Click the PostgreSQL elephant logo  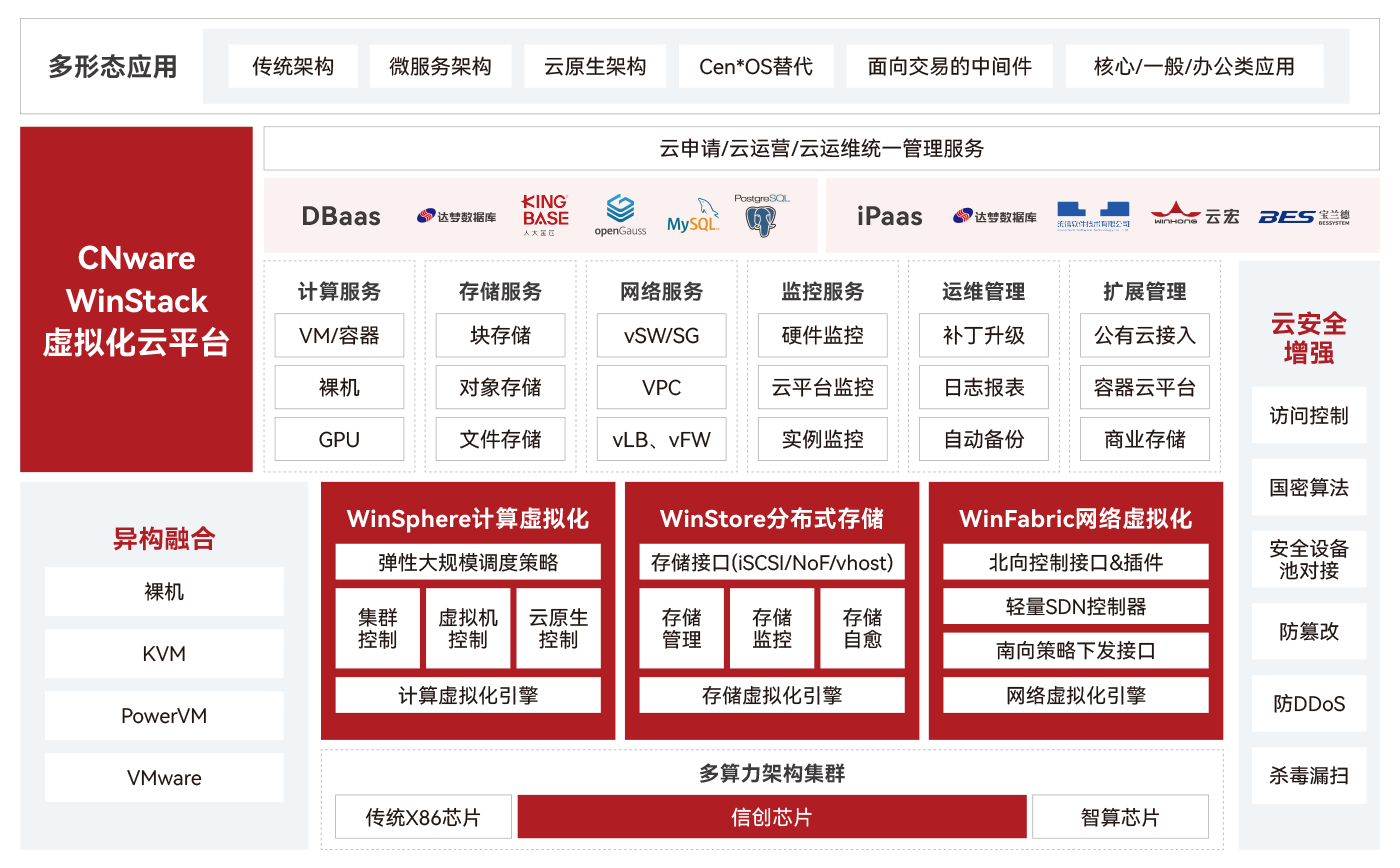[761, 215]
